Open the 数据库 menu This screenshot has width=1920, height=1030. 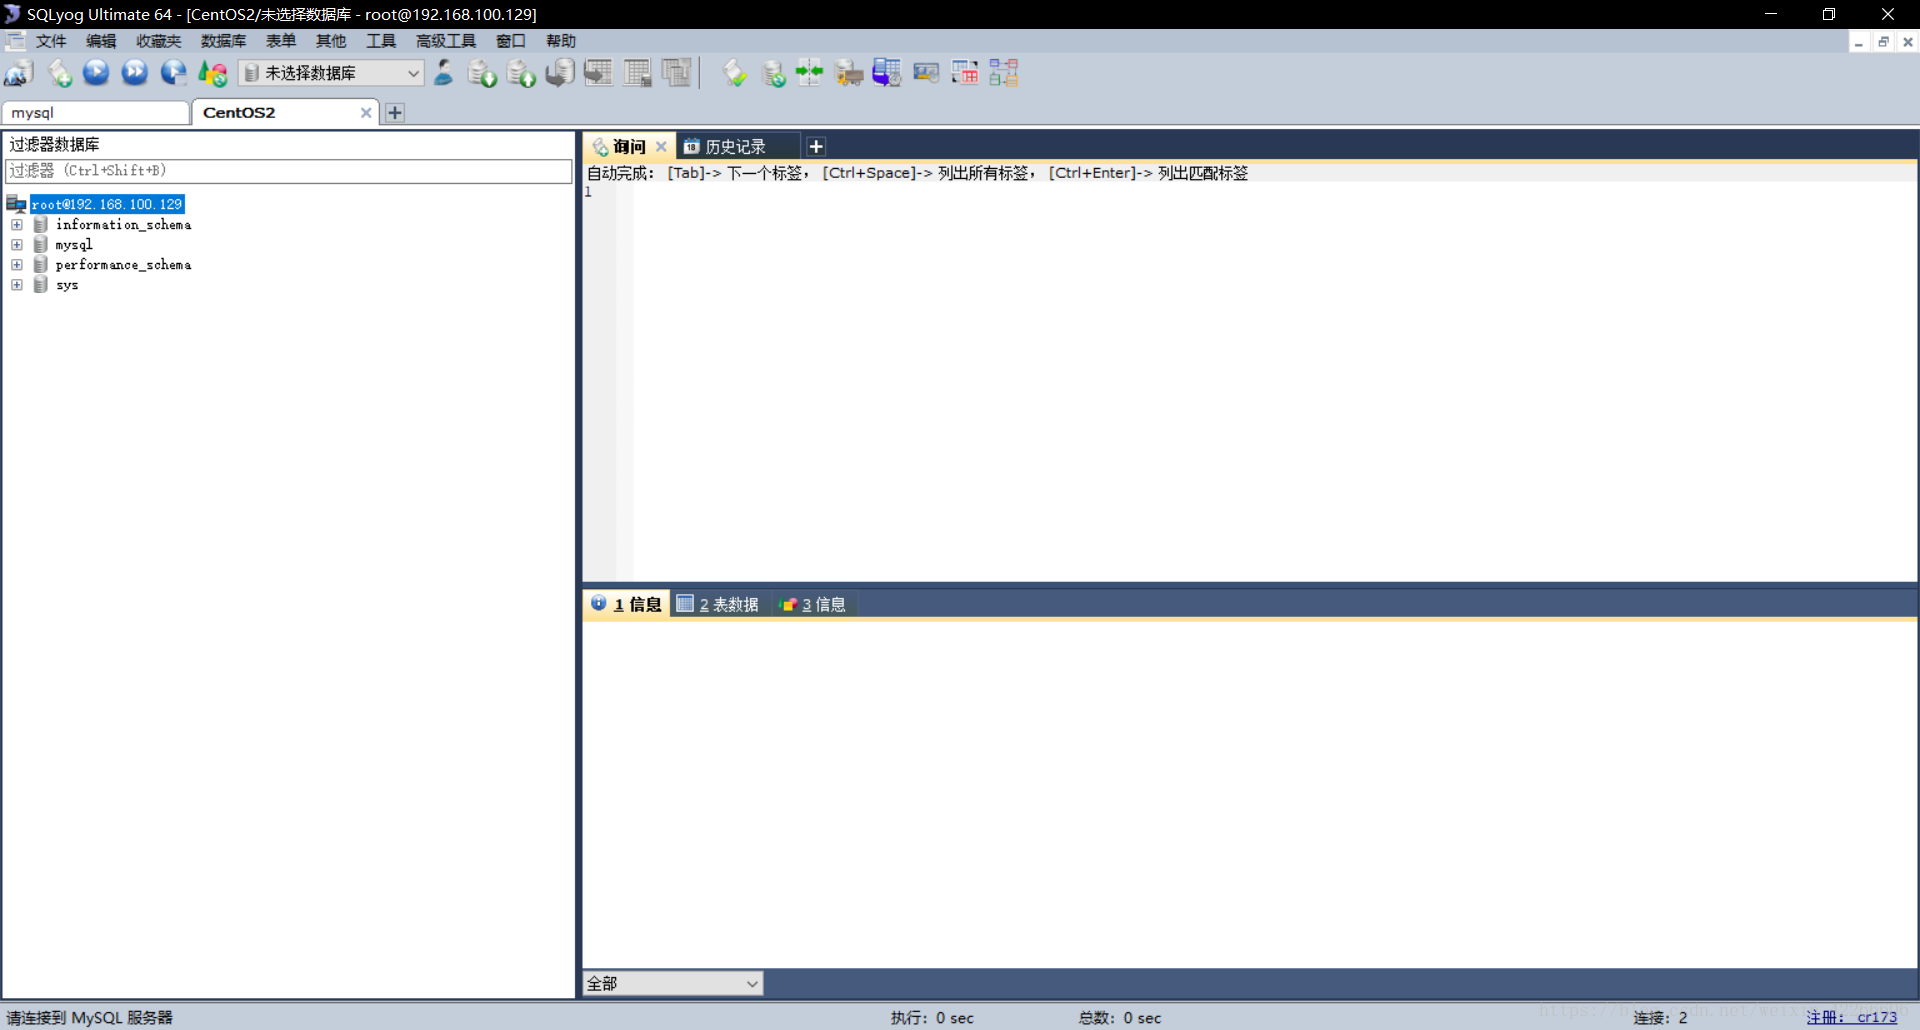(223, 41)
